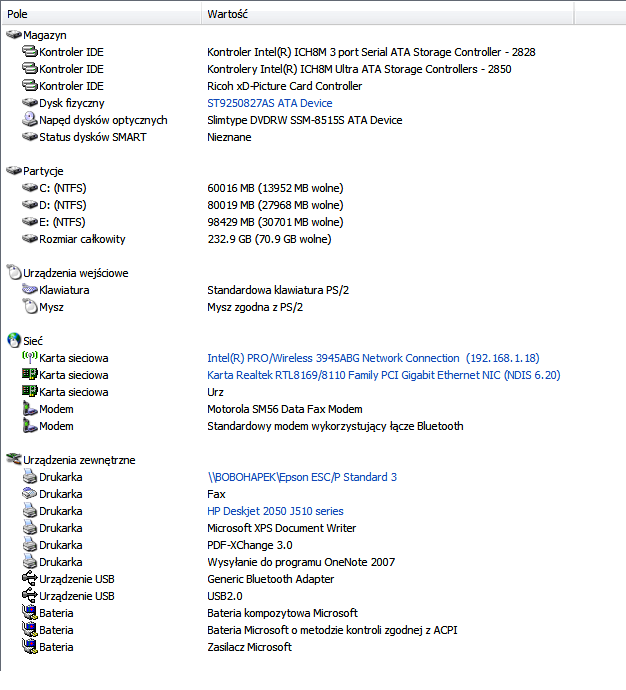The width and height of the screenshot is (626, 690).
Task: Click the 232.9 GB (70.9 GB wolne) value
Action: [x=269, y=239]
